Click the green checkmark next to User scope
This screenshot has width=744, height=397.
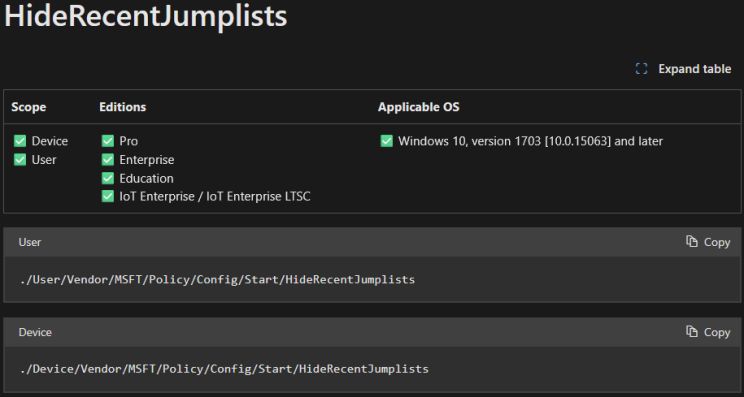tap(20, 159)
